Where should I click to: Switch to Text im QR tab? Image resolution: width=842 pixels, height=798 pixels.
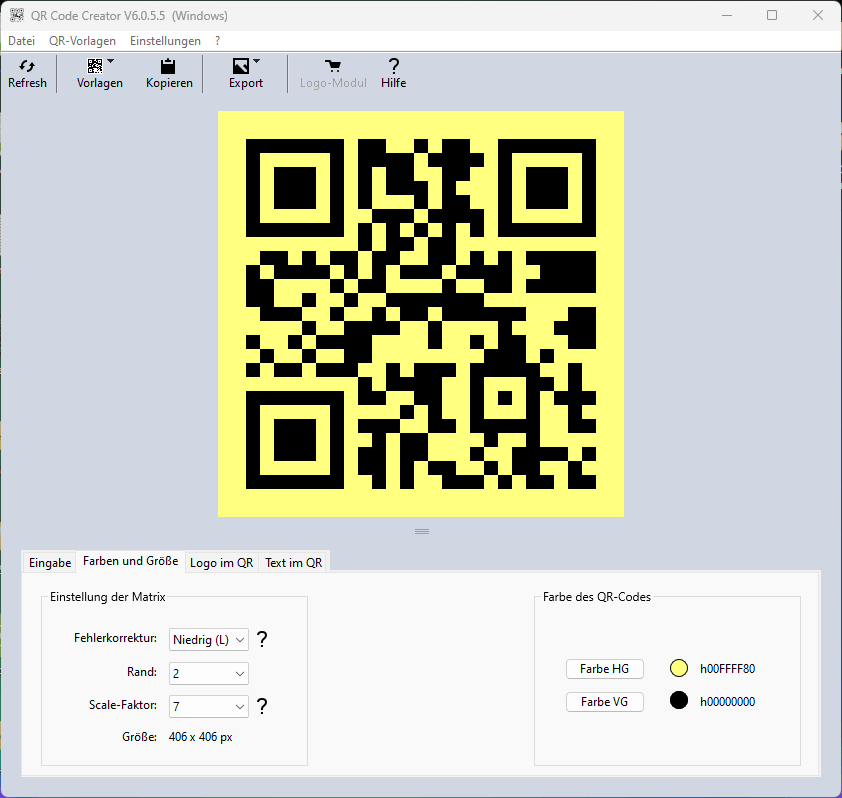(294, 563)
